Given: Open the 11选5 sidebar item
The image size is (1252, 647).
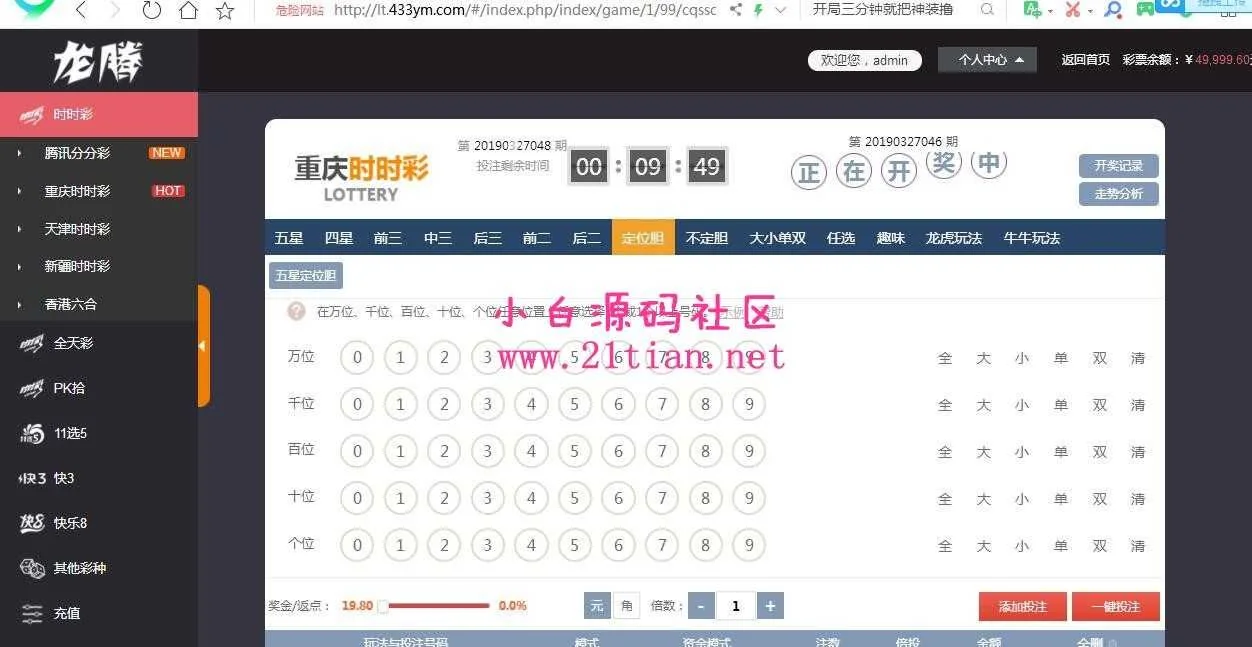Looking at the screenshot, I should click(x=70, y=433).
